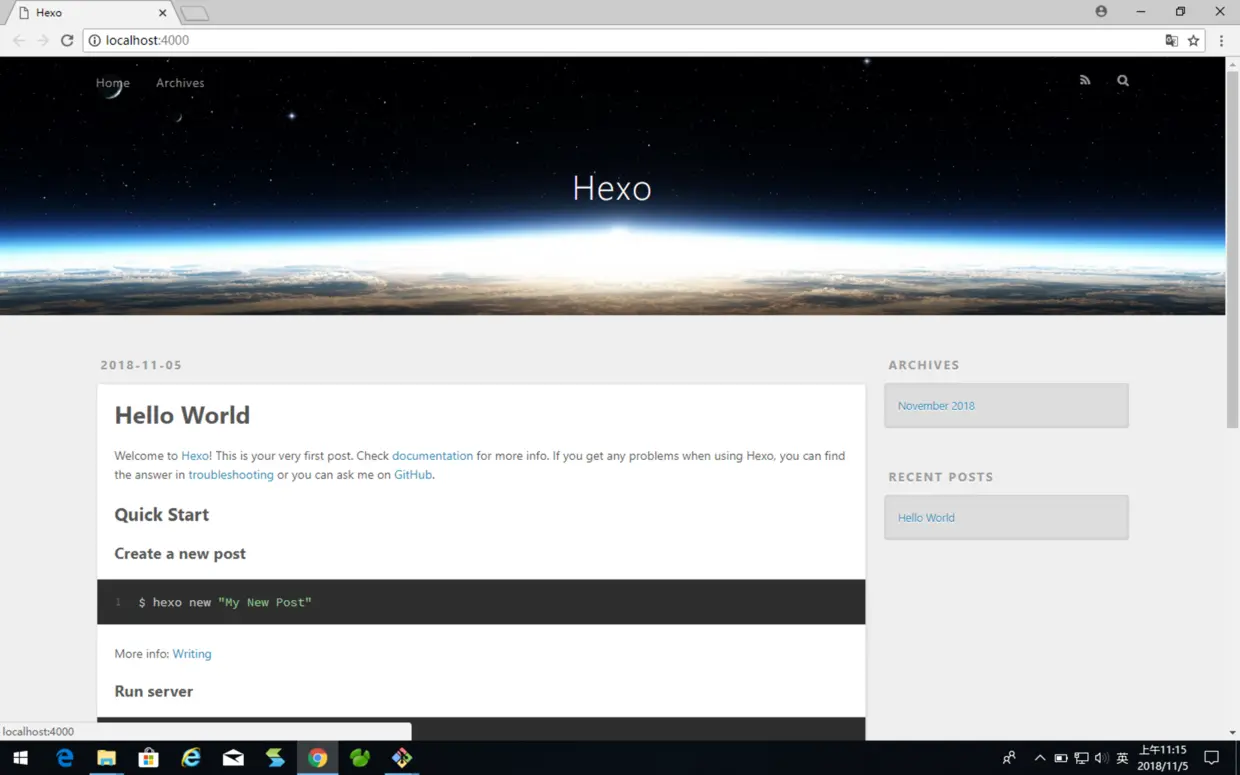
Task: Open Internet Explorer from the taskbar
Action: (190, 758)
